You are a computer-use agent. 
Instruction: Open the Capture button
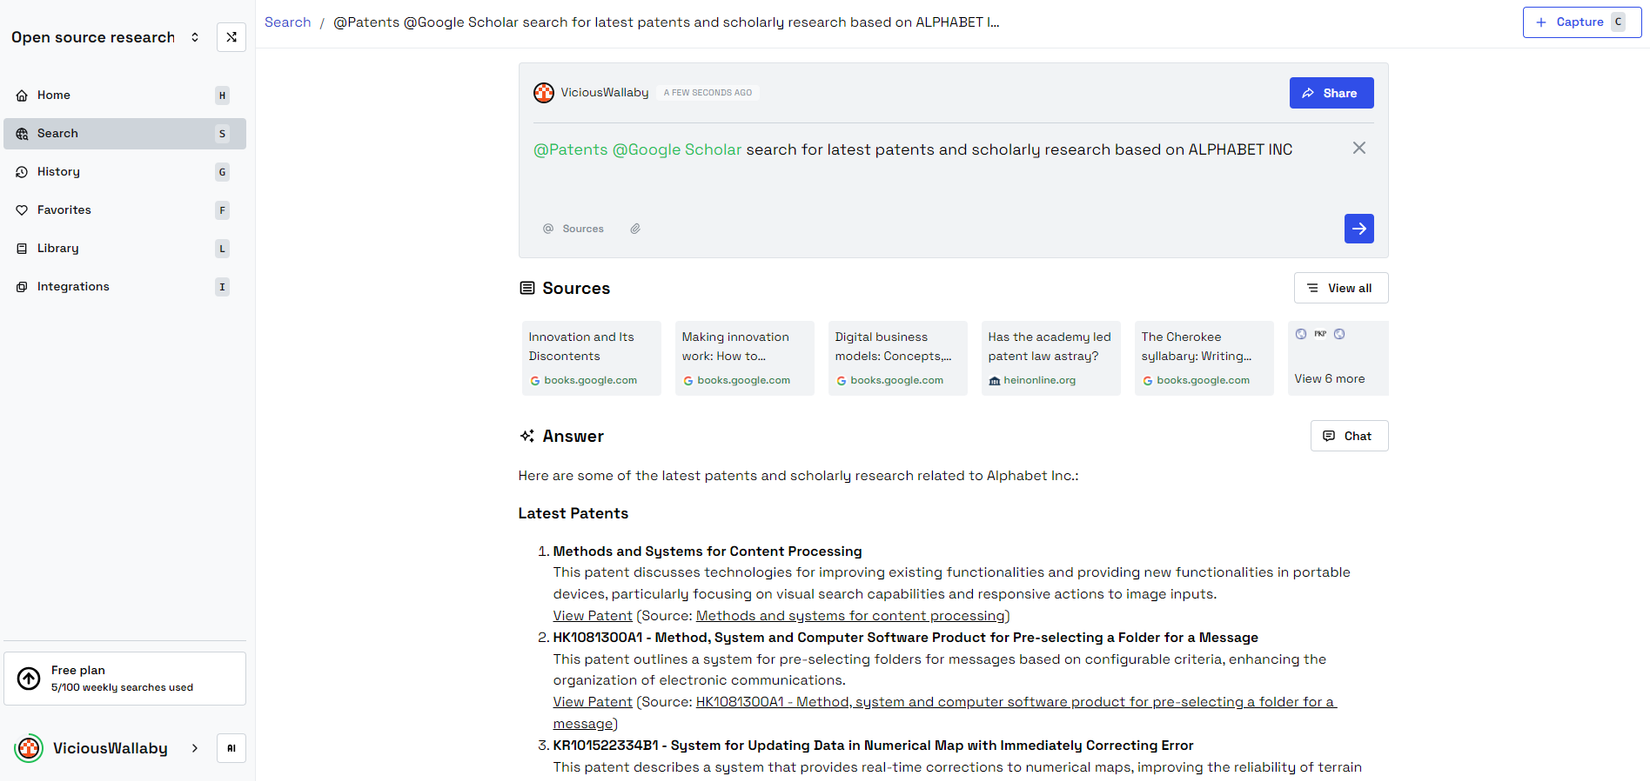1580,22
